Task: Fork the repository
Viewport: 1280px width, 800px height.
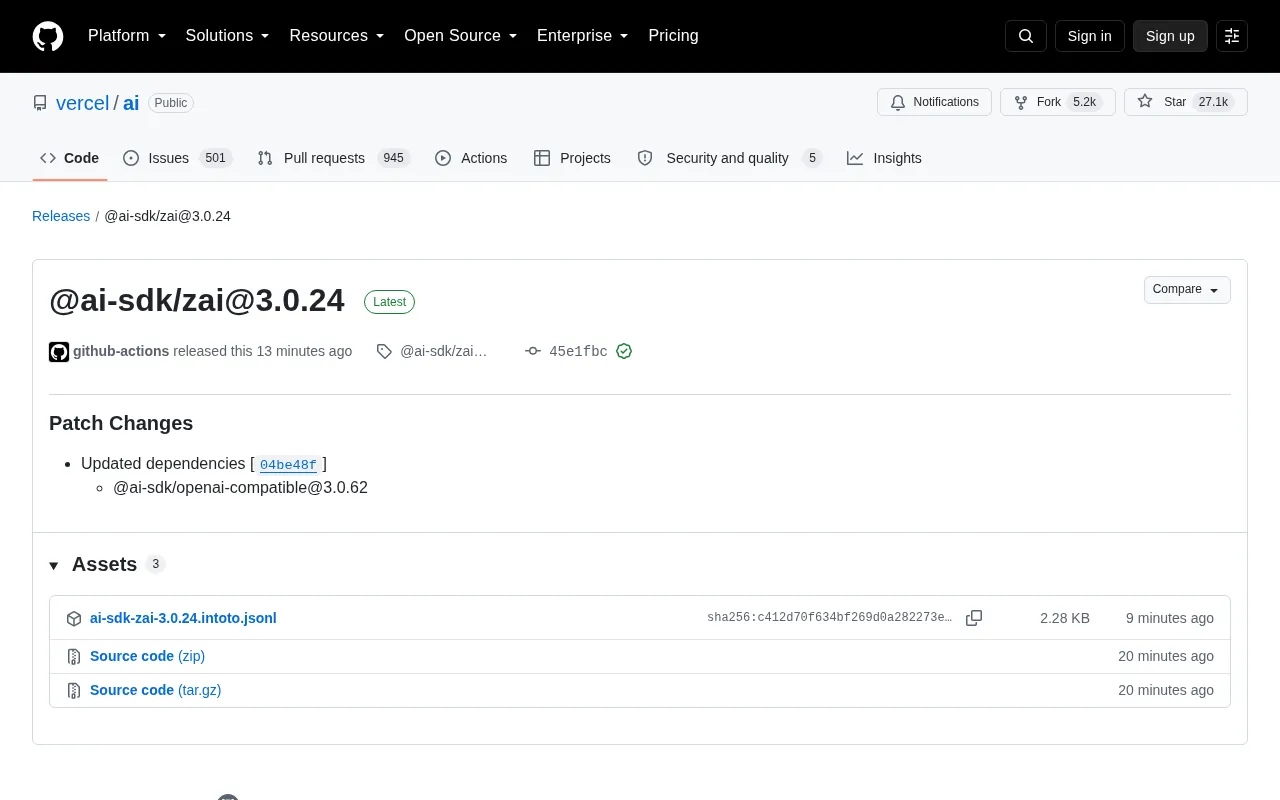Action: coord(1057,102)
